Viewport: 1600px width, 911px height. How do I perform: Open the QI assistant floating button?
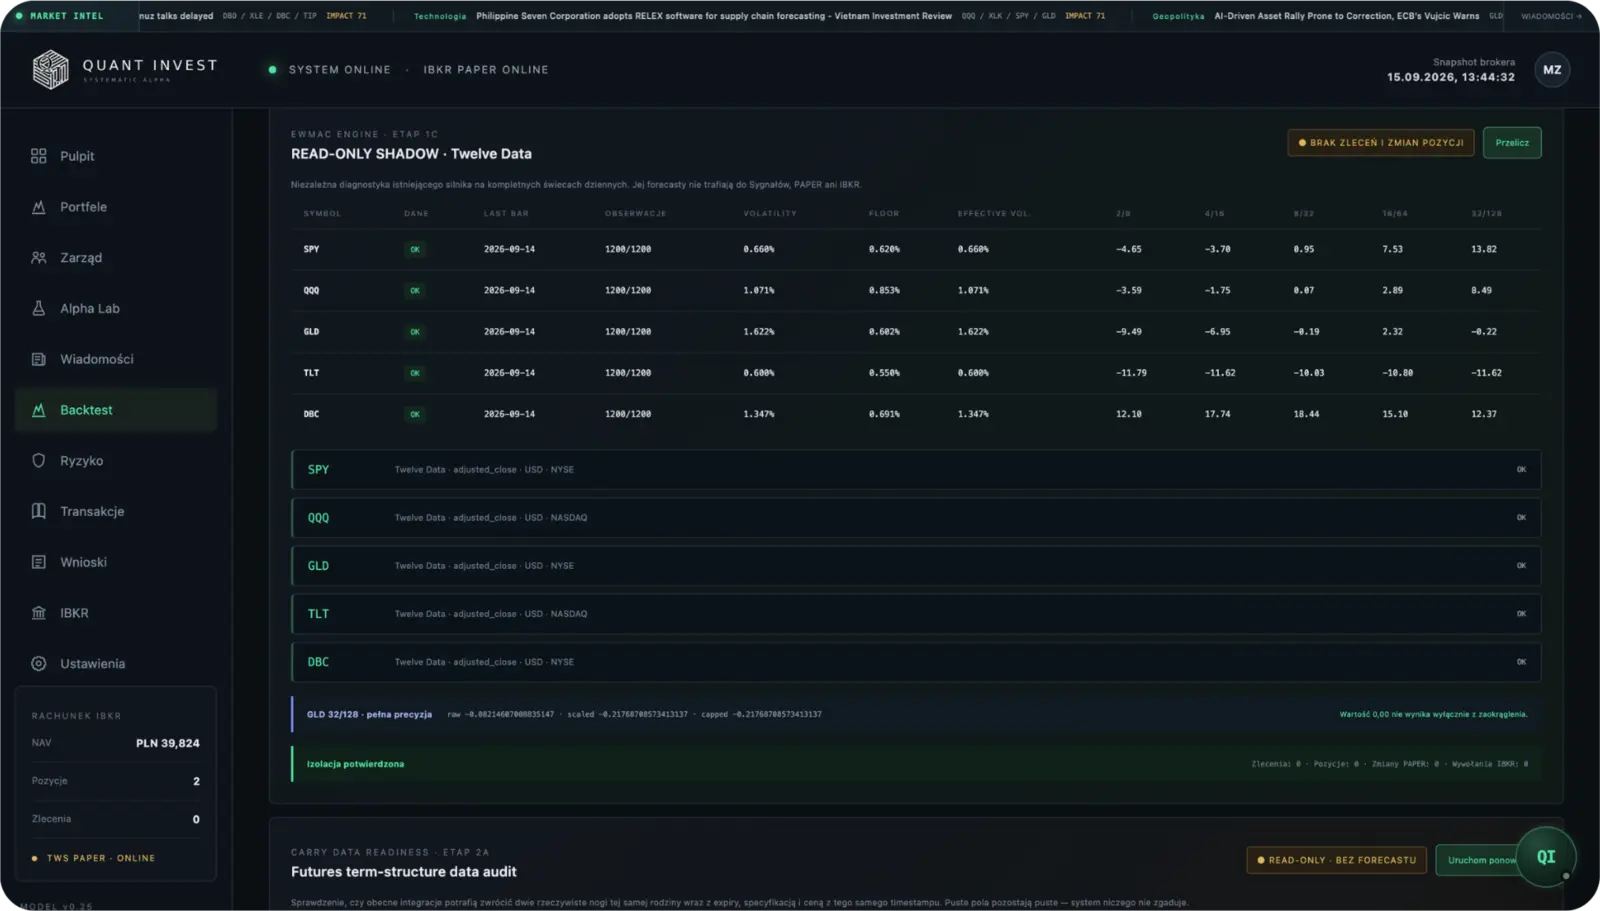[x=1546, y=857]
